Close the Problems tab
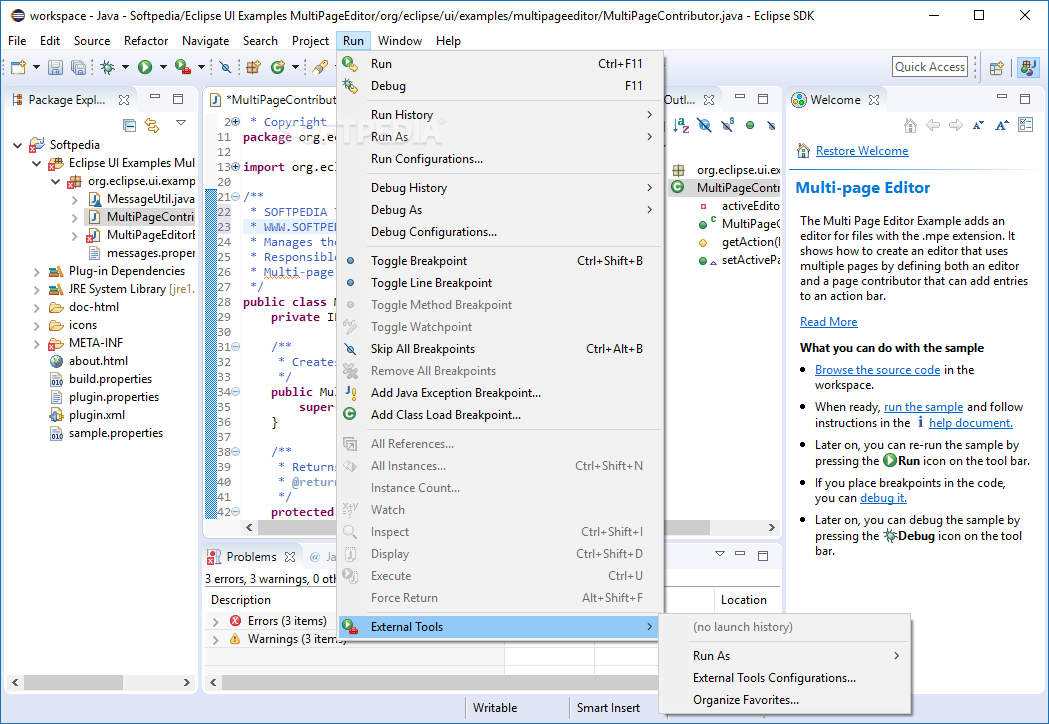Screen dimensions: 1049x724 pyautogui.click(x=290, y=557)
